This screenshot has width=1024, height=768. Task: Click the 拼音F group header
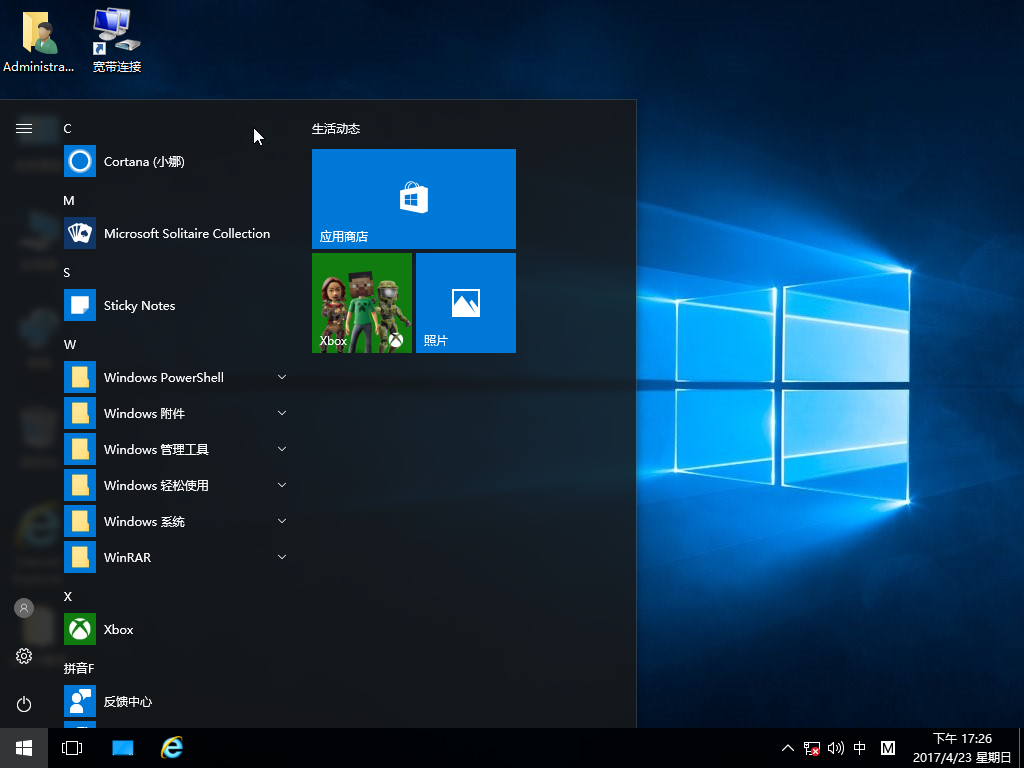pyautogui.click(x=79, y=668)
